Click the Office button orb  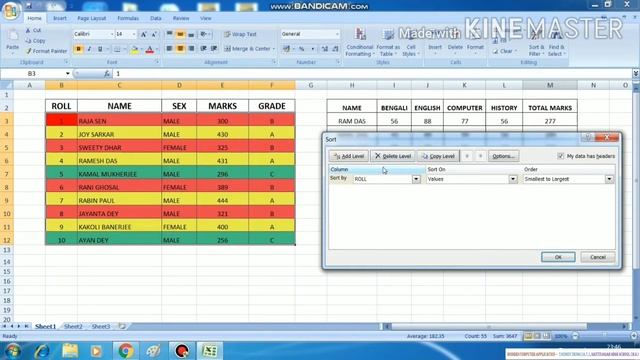11,11
